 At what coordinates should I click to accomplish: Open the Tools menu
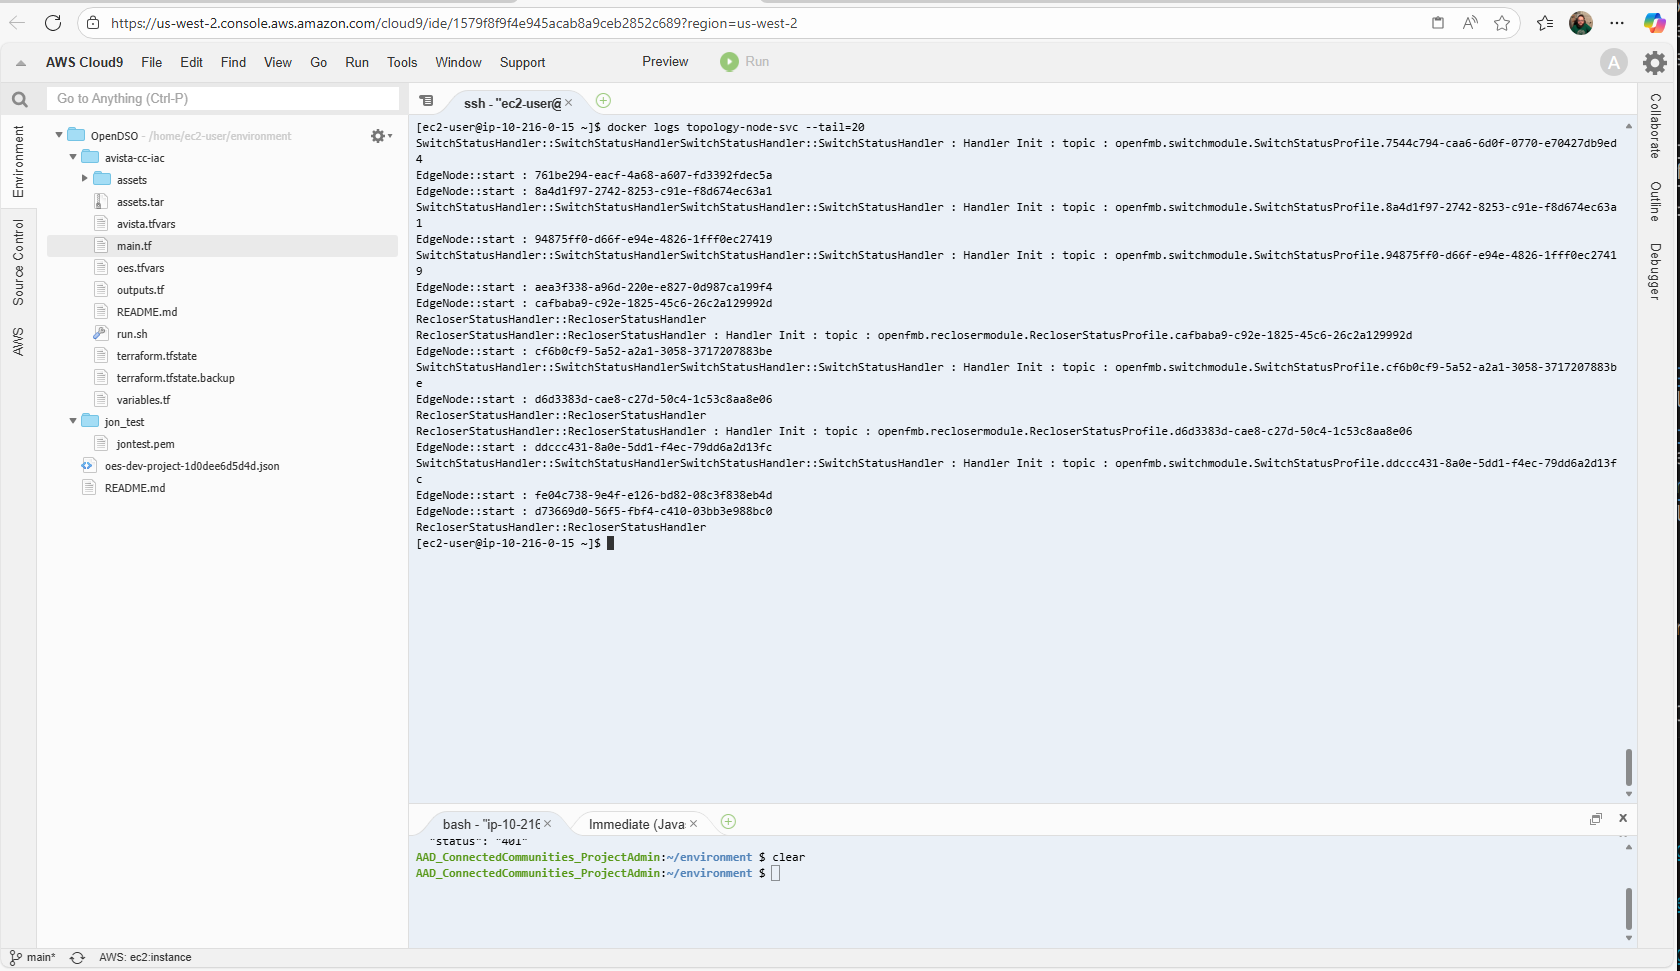pyautogui.click(x=402, y=62)
